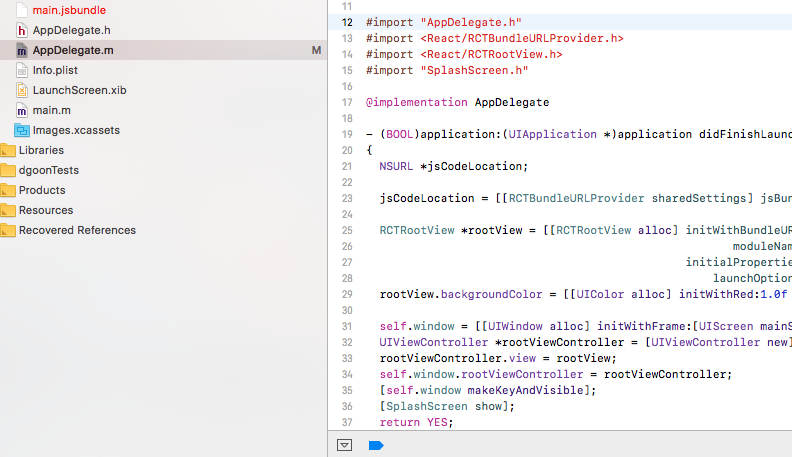Screen dimensions: 792x457
Task: Open Info.plist in the navigator
Action: tap(55, 70)
